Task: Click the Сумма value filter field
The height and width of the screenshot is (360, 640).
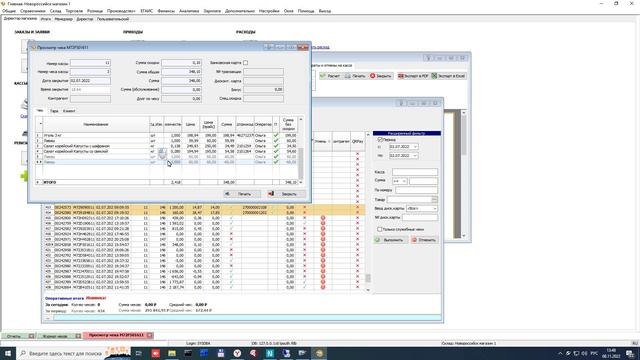Action: (423, 181)
